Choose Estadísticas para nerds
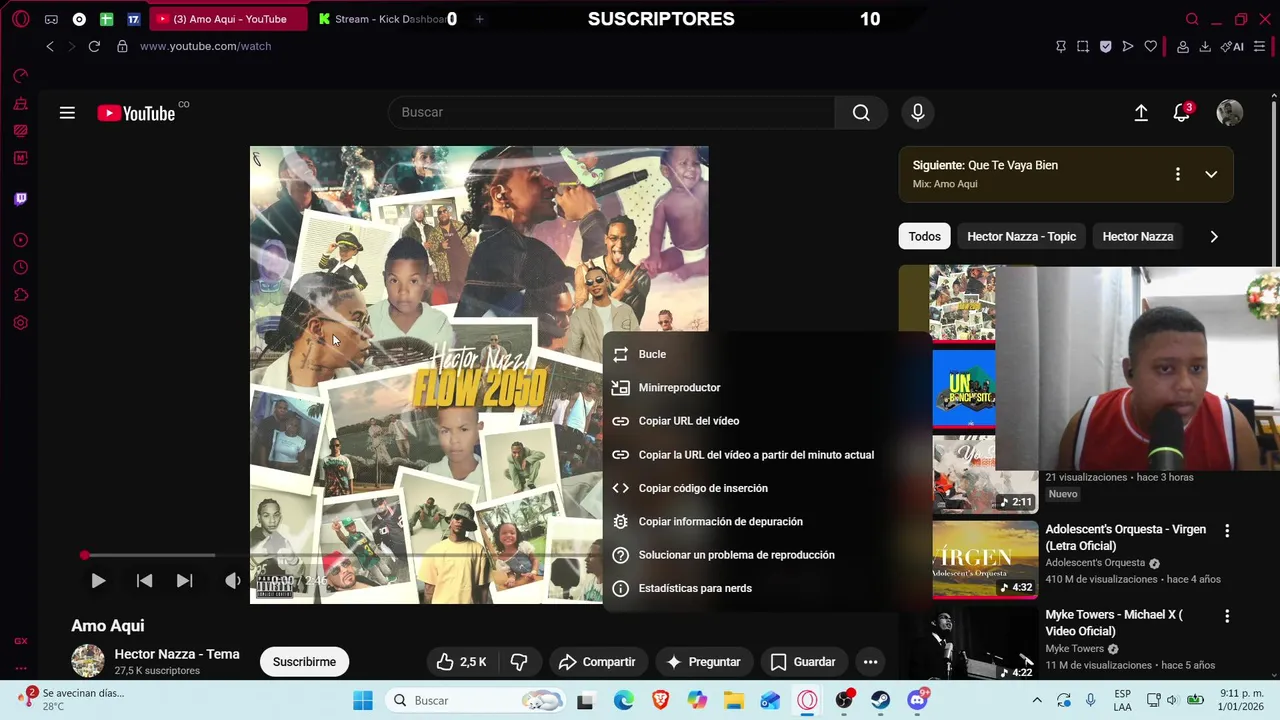1280x720 pixels. (x=767, y=588)
